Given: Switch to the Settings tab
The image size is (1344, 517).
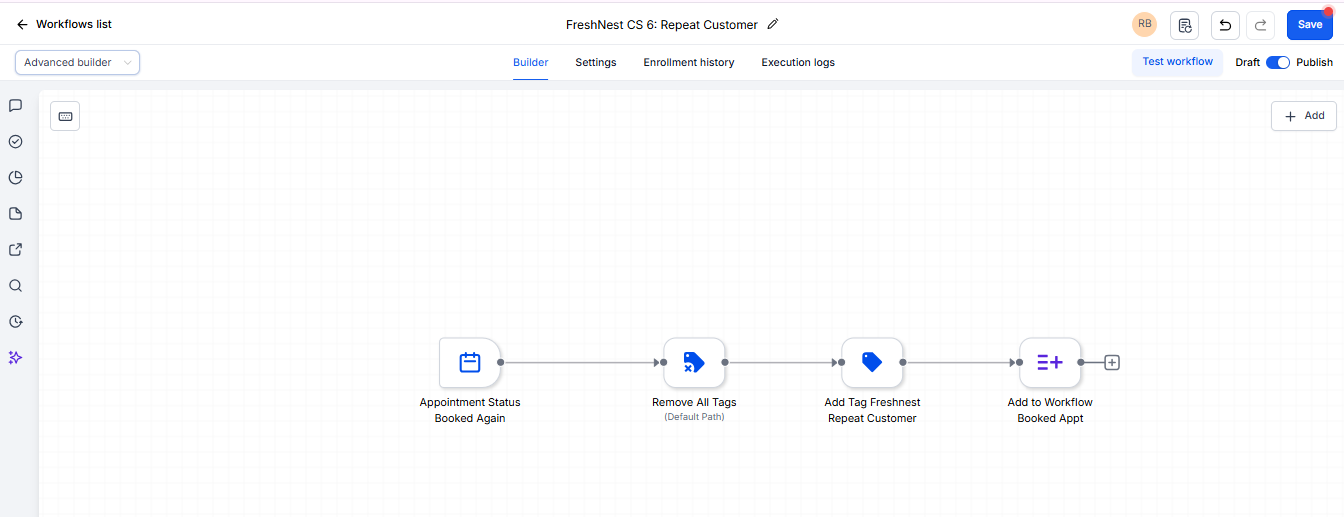Looking at the screenshot, I should 595,62.
